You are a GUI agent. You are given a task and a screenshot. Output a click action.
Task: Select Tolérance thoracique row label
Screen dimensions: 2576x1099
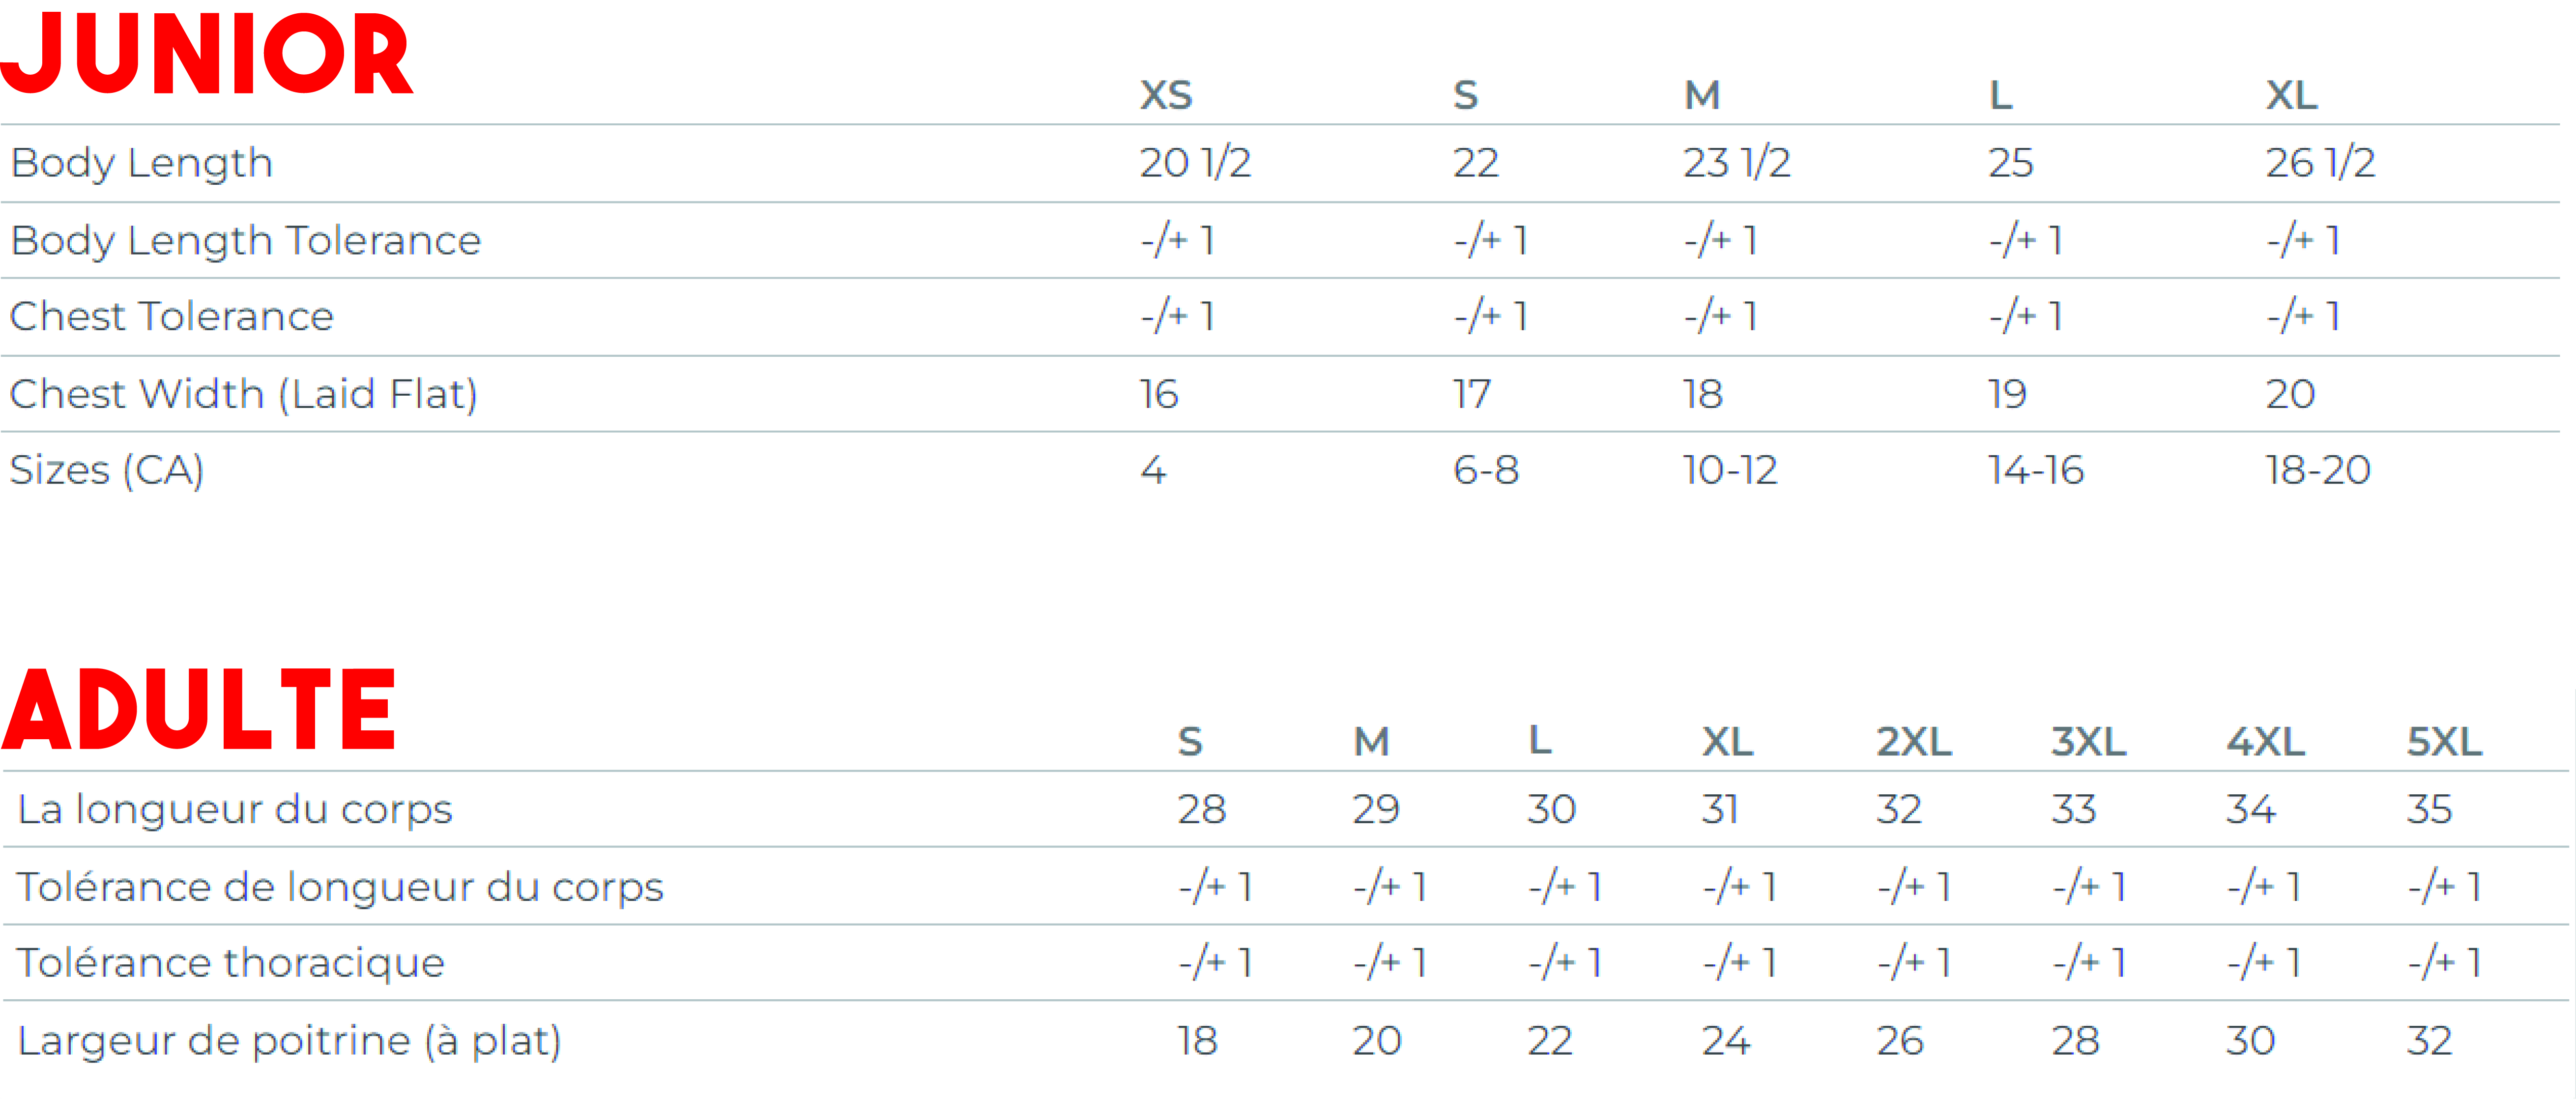point(231,963)
